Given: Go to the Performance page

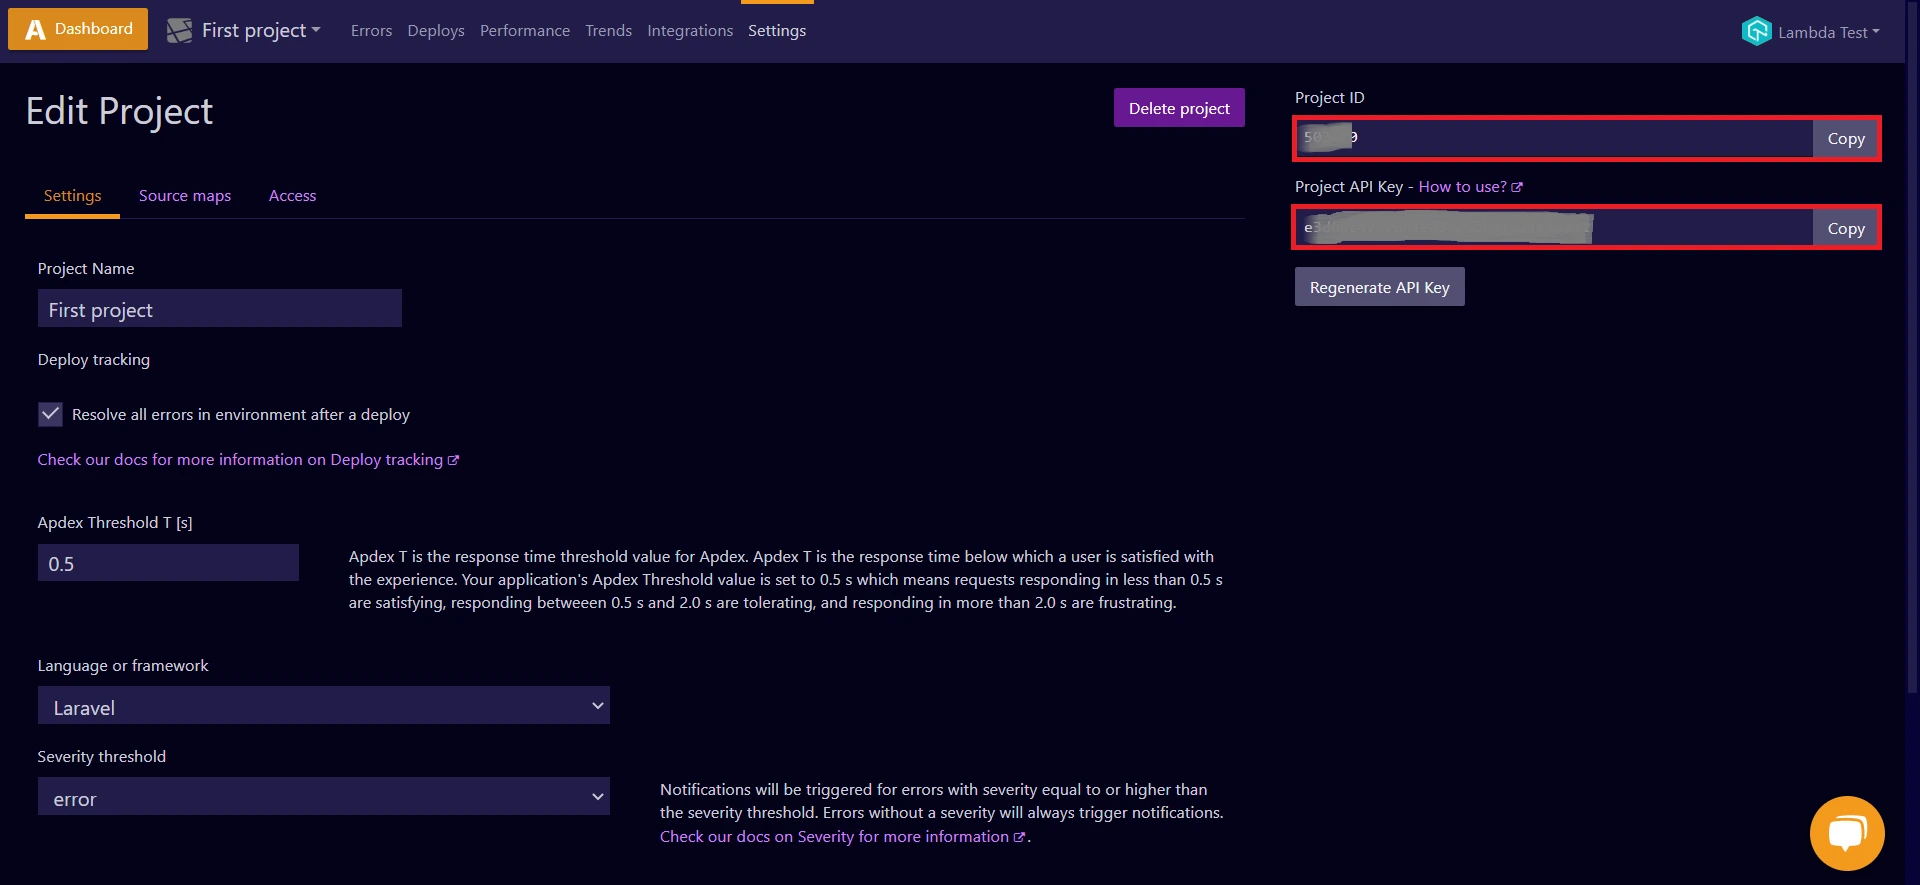Looking at the screenshot, I should click(x=524, y=31).
